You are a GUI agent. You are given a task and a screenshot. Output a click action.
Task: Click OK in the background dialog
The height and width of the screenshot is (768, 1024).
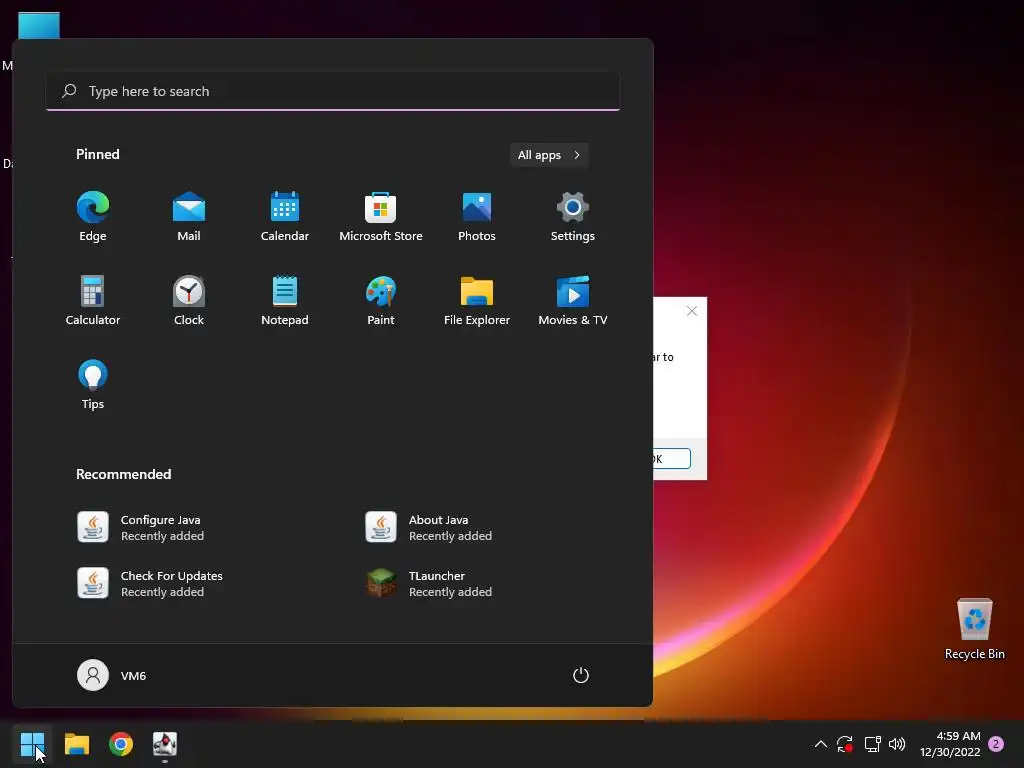pos(671,458)
